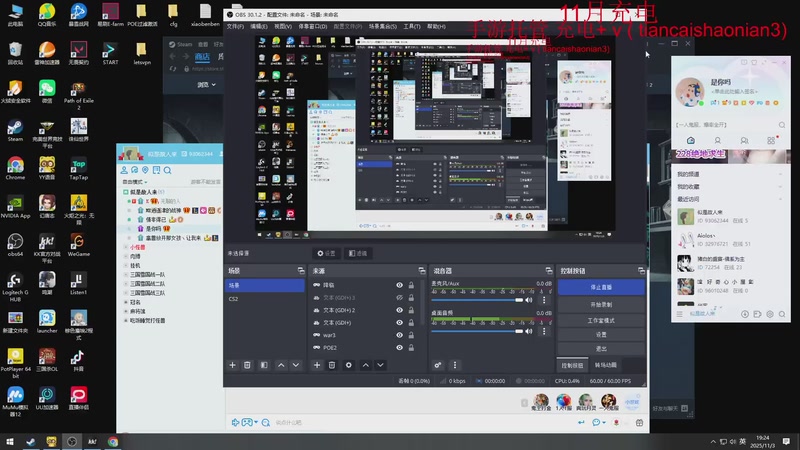The height and width of the screenshot is (450, 800).
Task: Collapse 我的频道 section in YY panel
Action: pos(781,174)
